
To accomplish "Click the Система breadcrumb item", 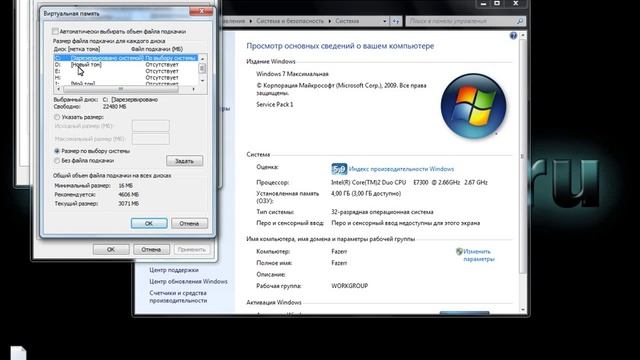I will click(x=347, y=21).
